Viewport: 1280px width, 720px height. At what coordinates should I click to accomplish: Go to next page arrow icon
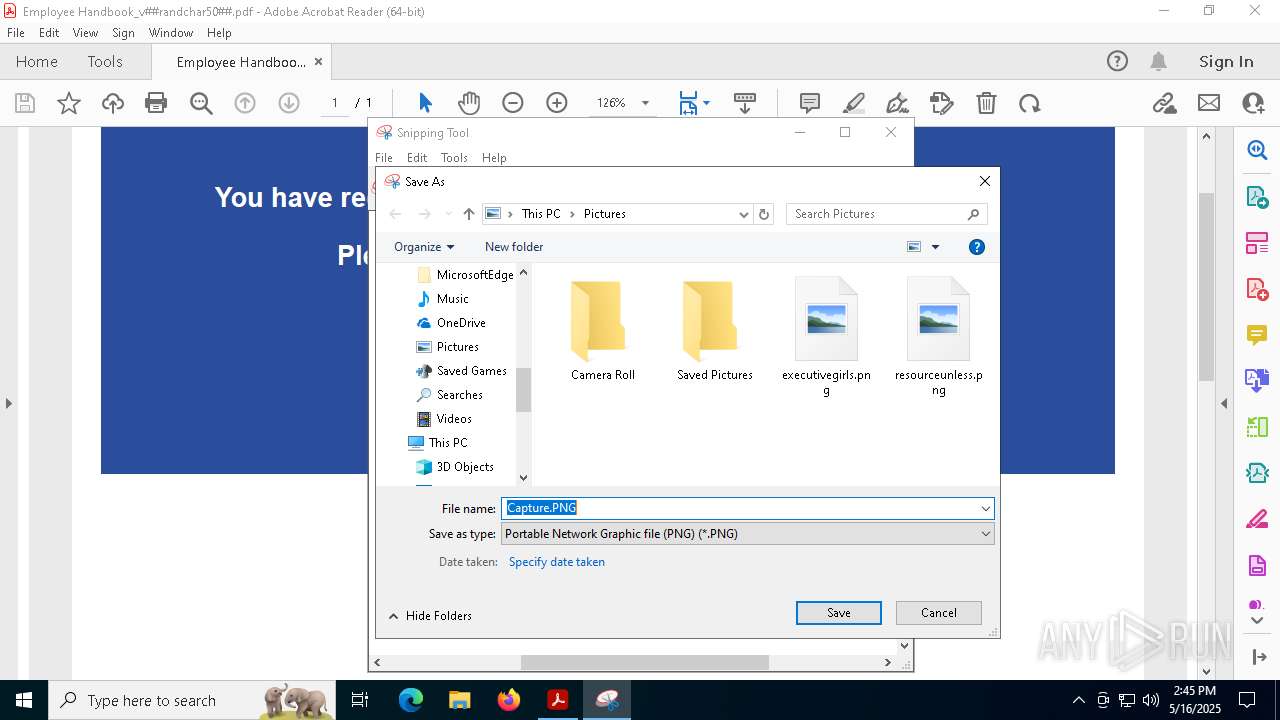click(x=289, y=103)
